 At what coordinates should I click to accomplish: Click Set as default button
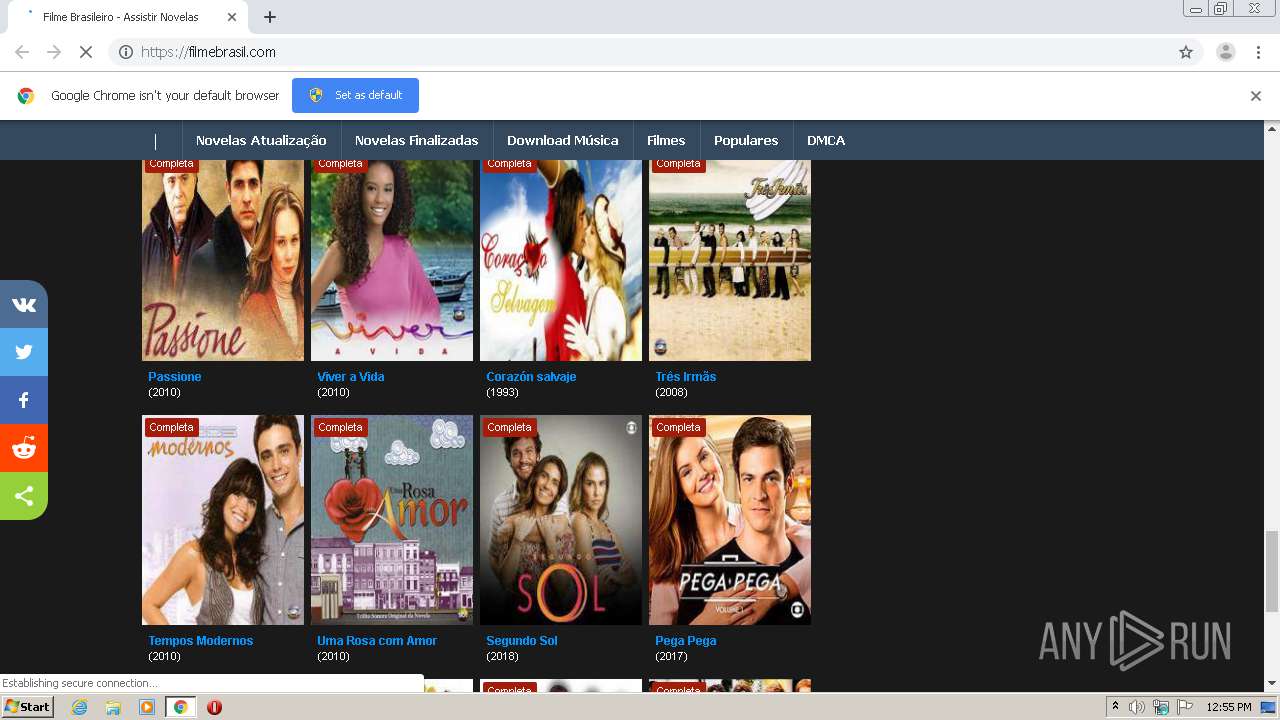point(355,95)
